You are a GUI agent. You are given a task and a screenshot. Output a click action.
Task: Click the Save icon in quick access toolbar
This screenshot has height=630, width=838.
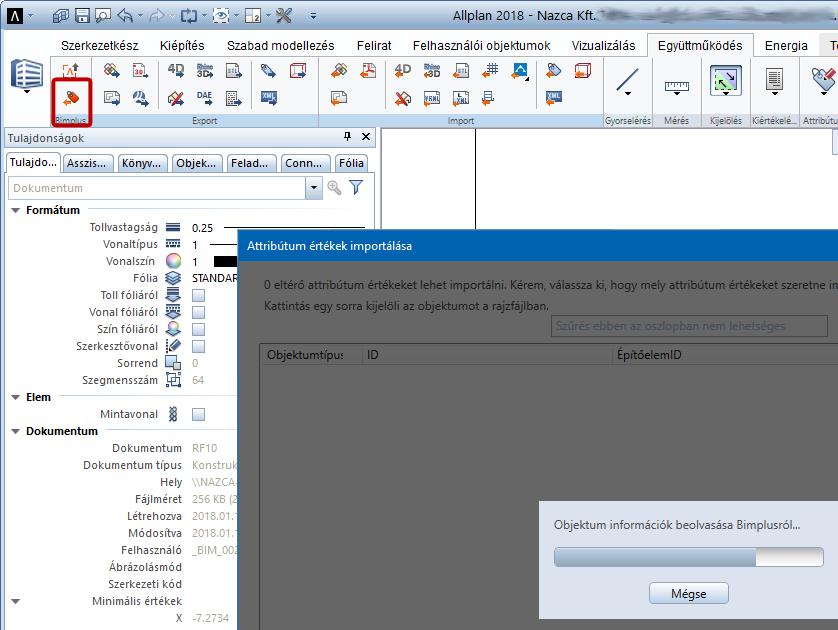[82, 15]
